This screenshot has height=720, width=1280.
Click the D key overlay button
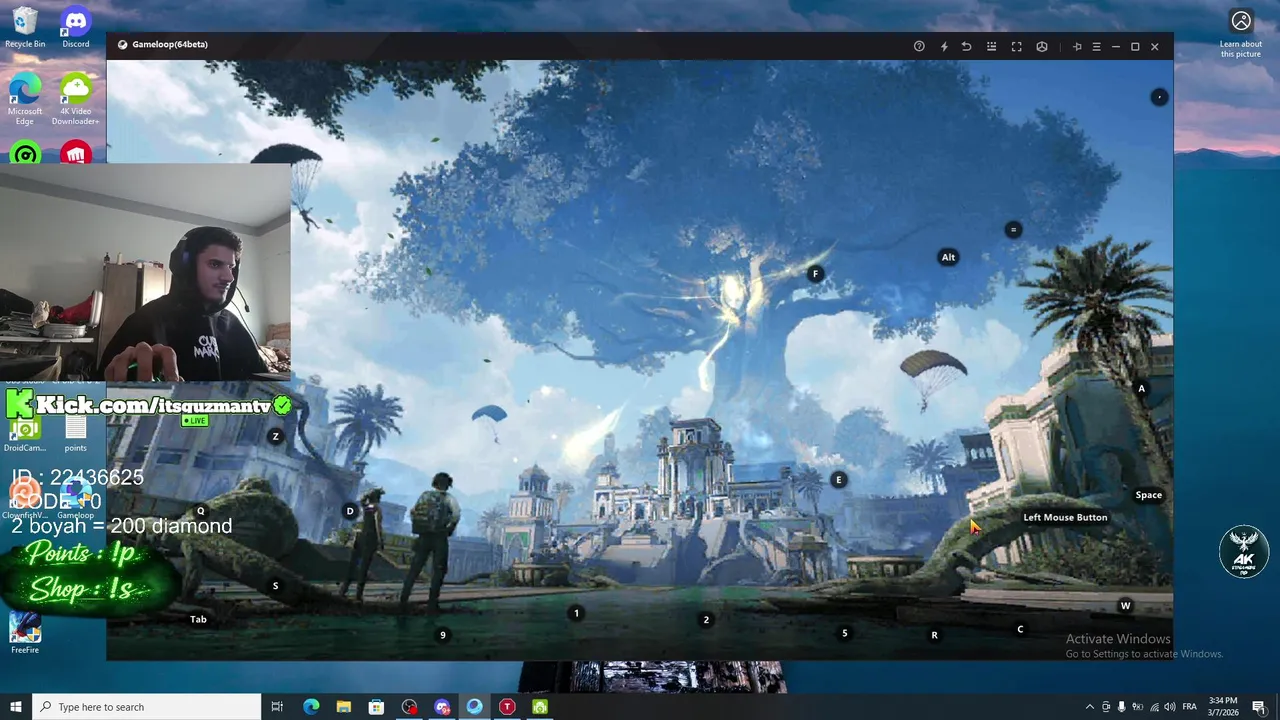(x=349, y=511)
